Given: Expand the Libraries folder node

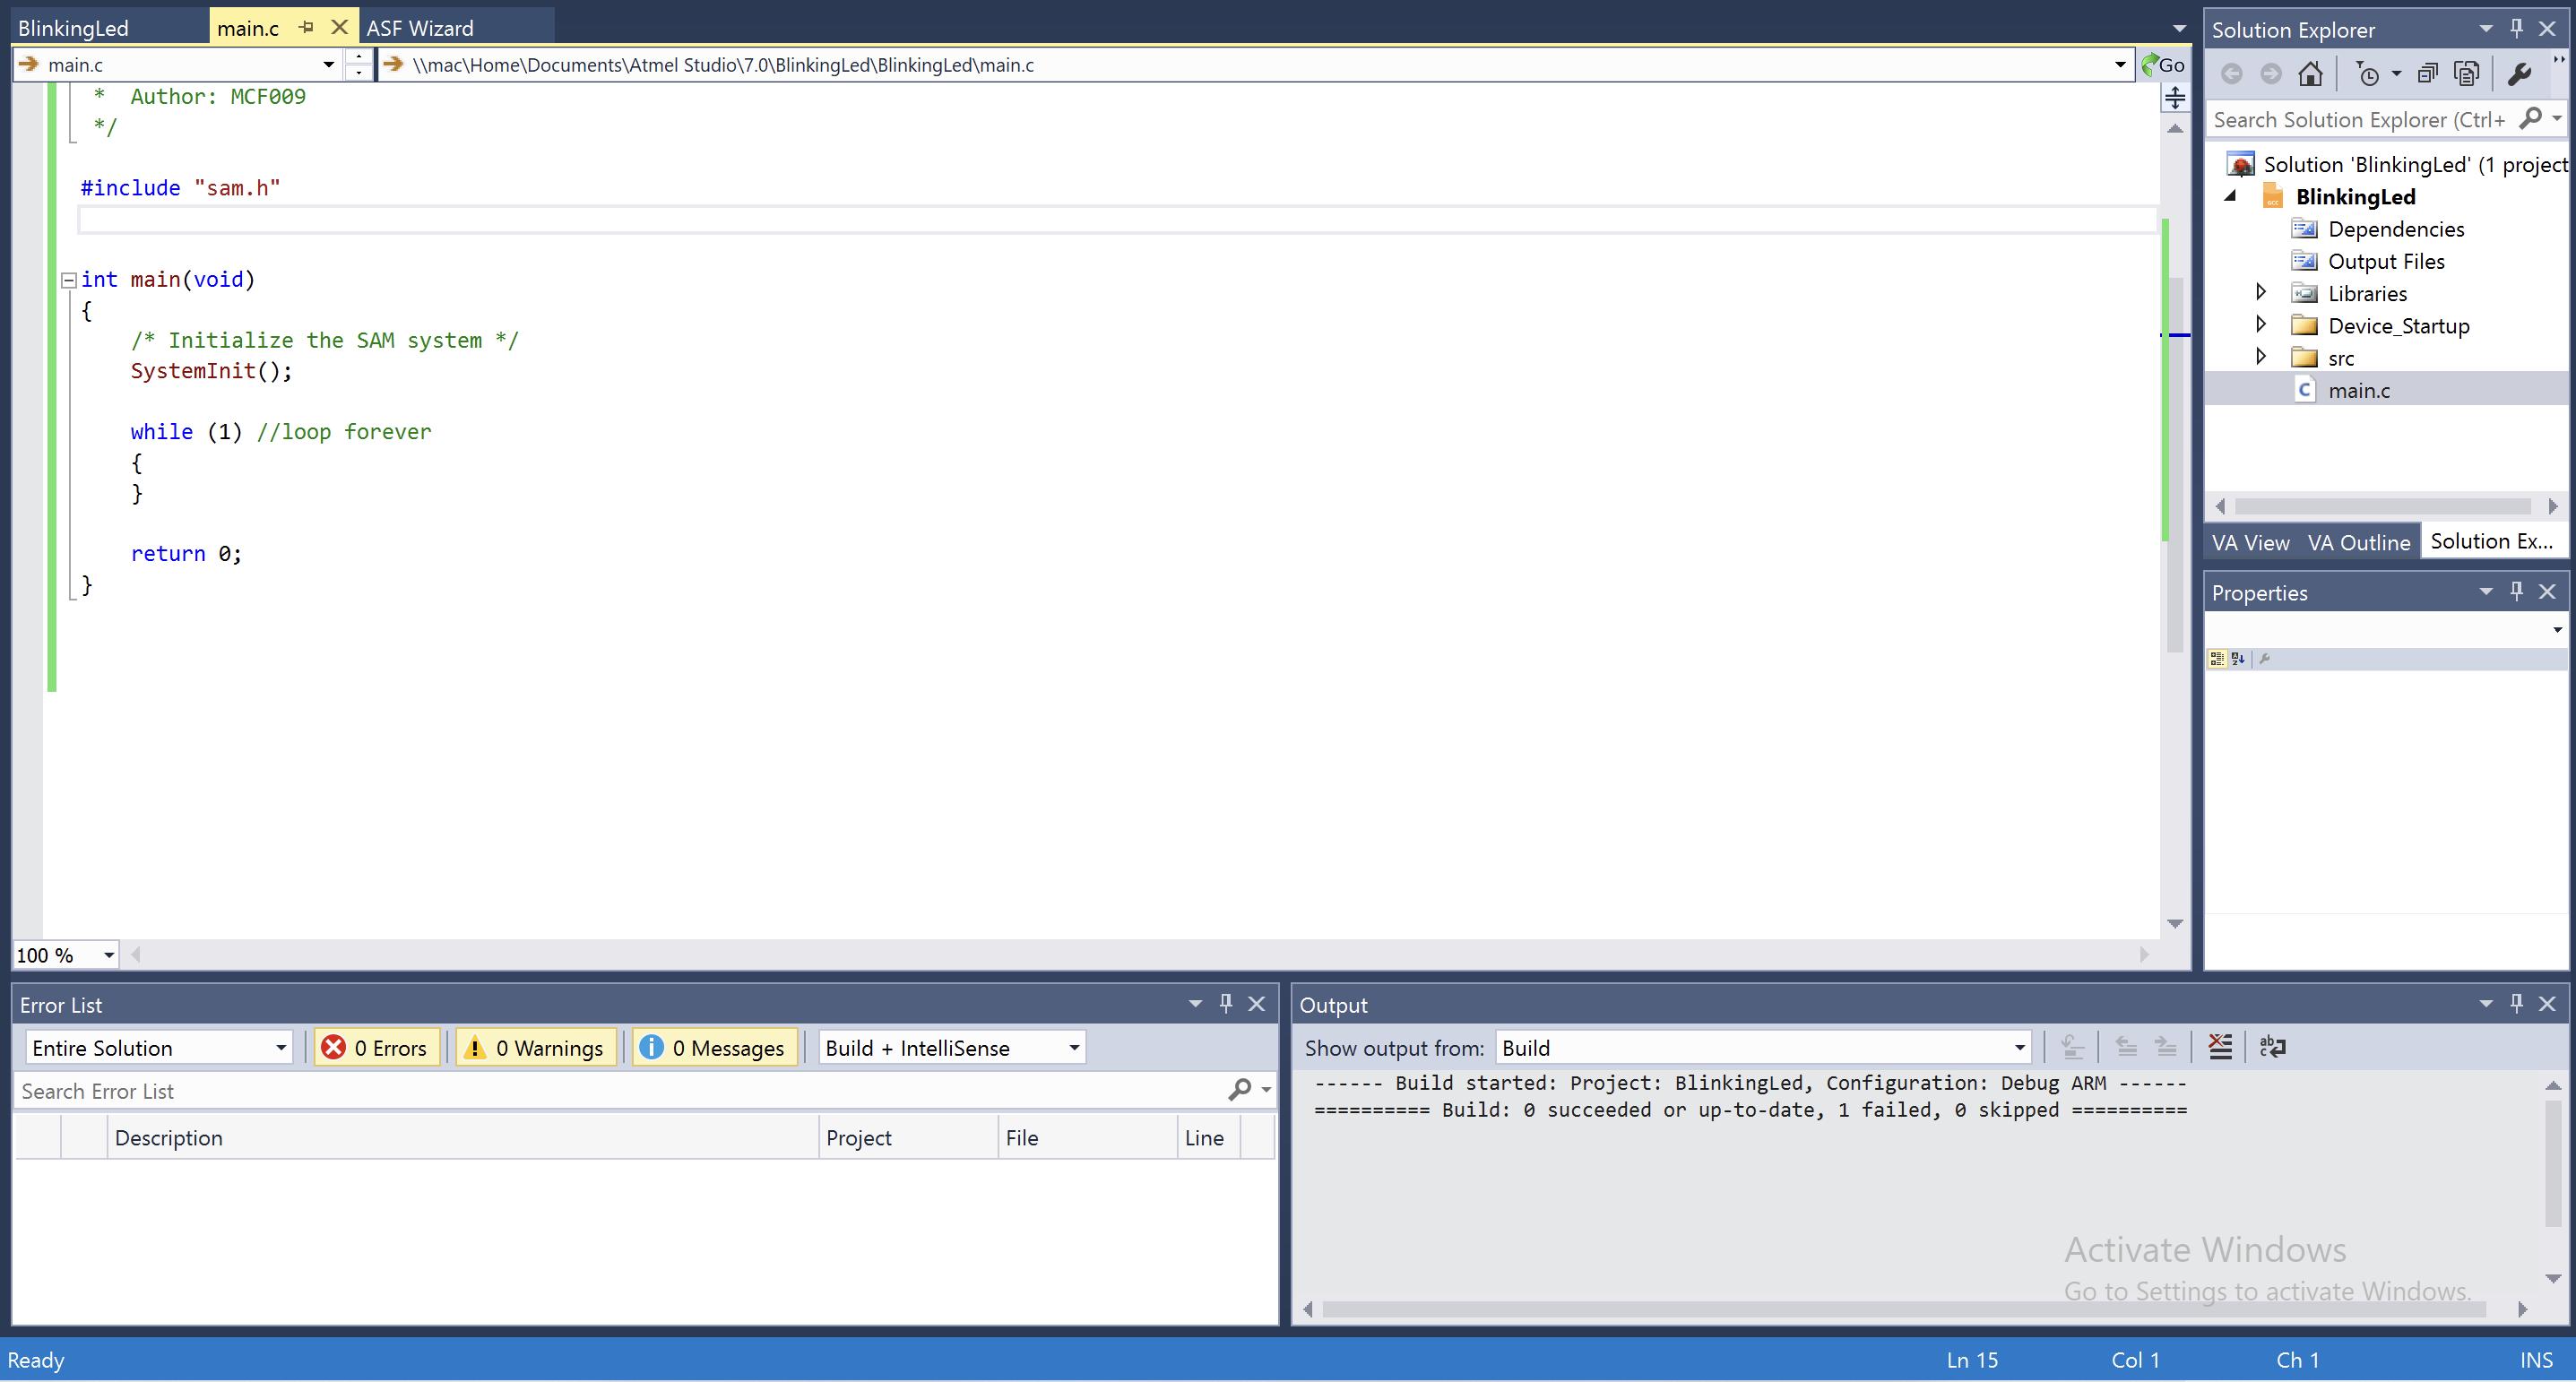Looking at the screenshot, I should pos(2260,292).
